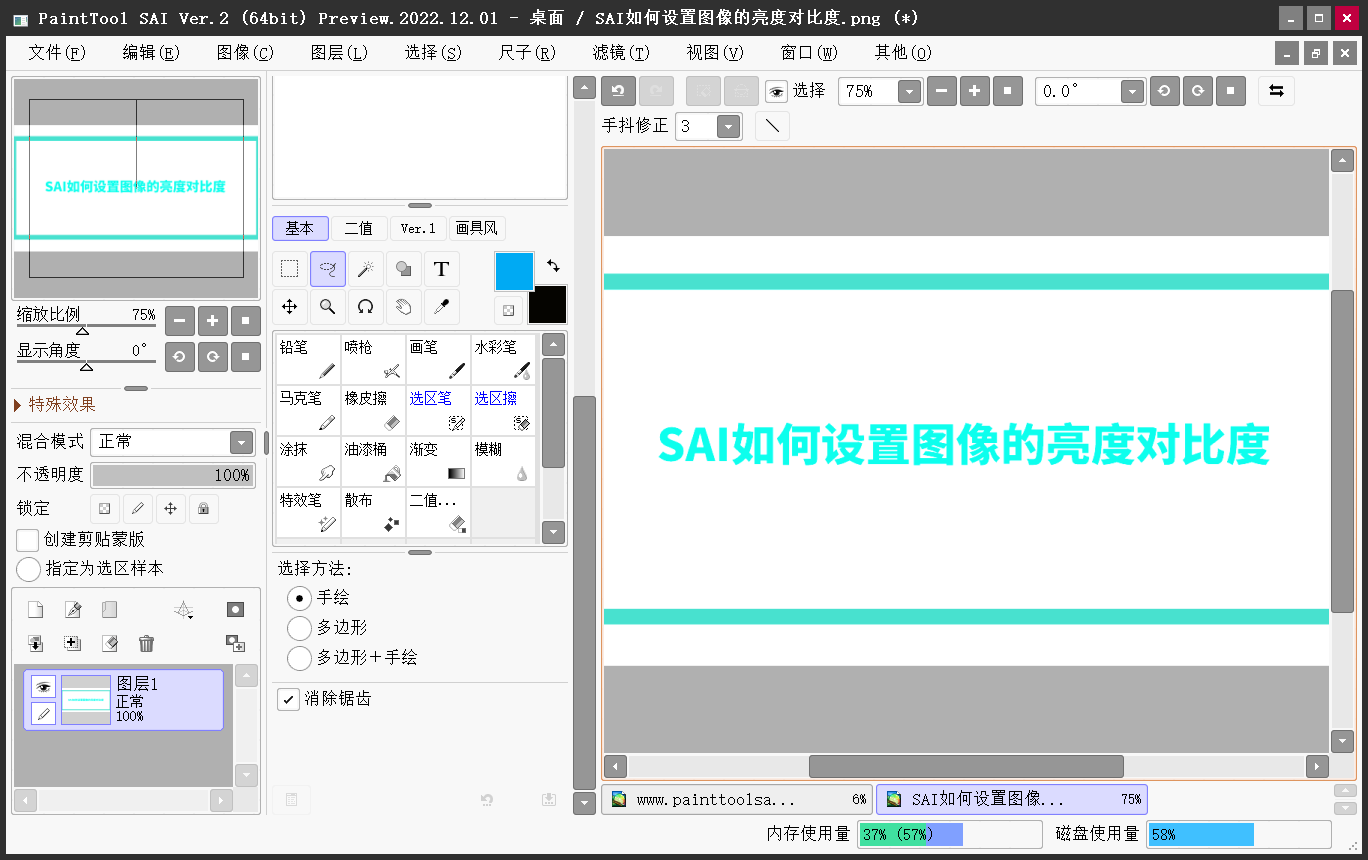The width and height of the screenshot is (1368, 860).
Task: Select the magic wand tool
Action: tap(366, 269)
